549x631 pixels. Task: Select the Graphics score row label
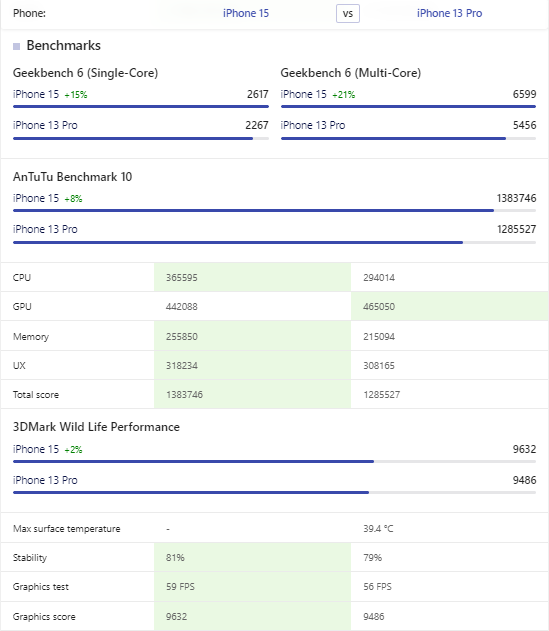click(44, 617)
